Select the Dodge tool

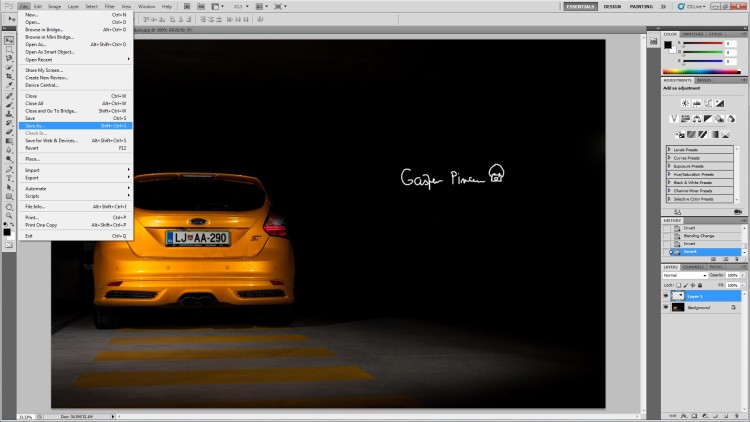9,158
